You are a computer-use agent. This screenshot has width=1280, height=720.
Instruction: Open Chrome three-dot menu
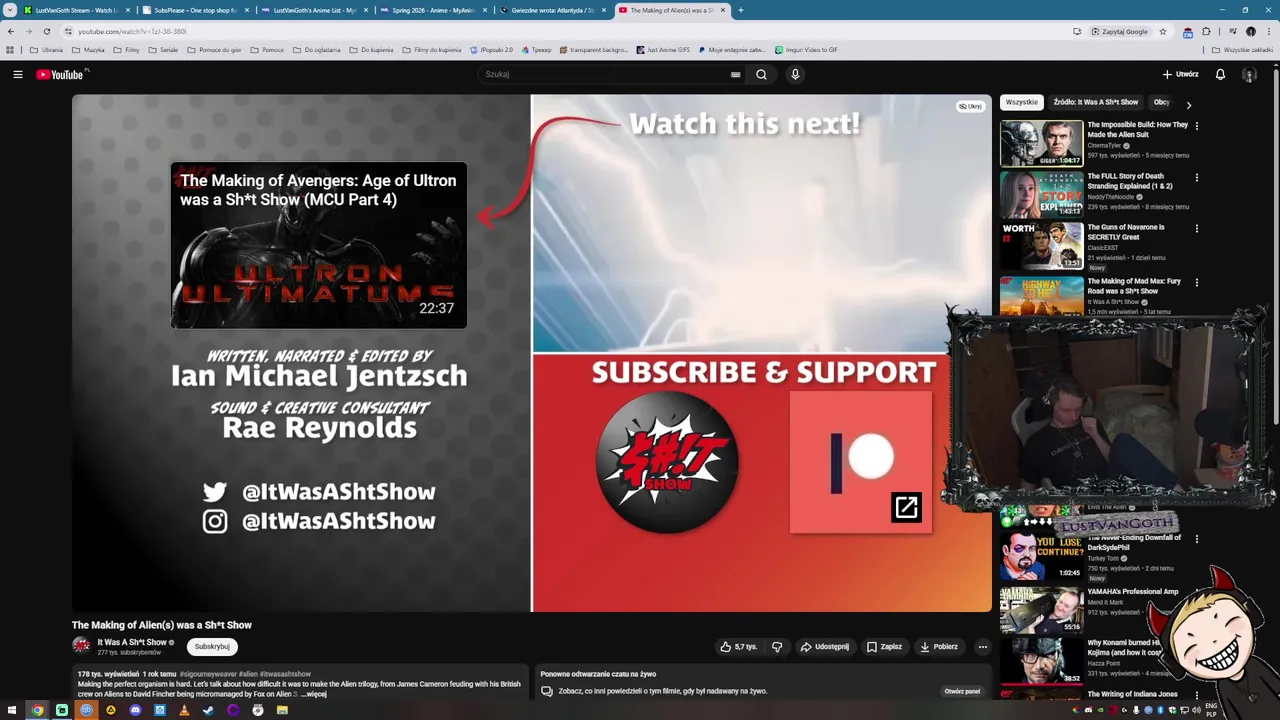pos(1268,31)
